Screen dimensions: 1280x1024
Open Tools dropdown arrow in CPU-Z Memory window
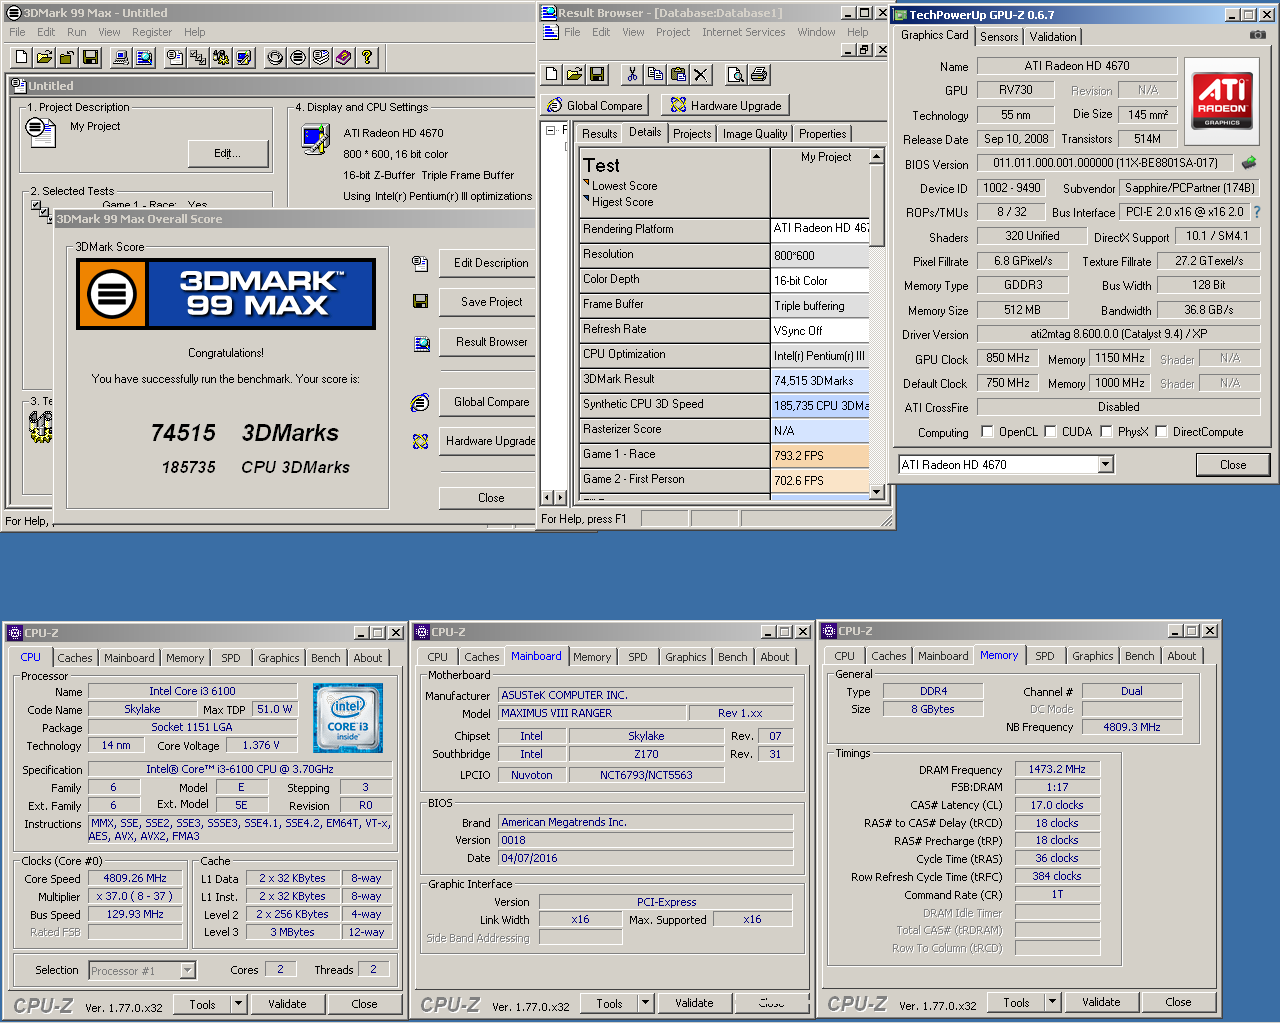[x=1052, y=1002]
